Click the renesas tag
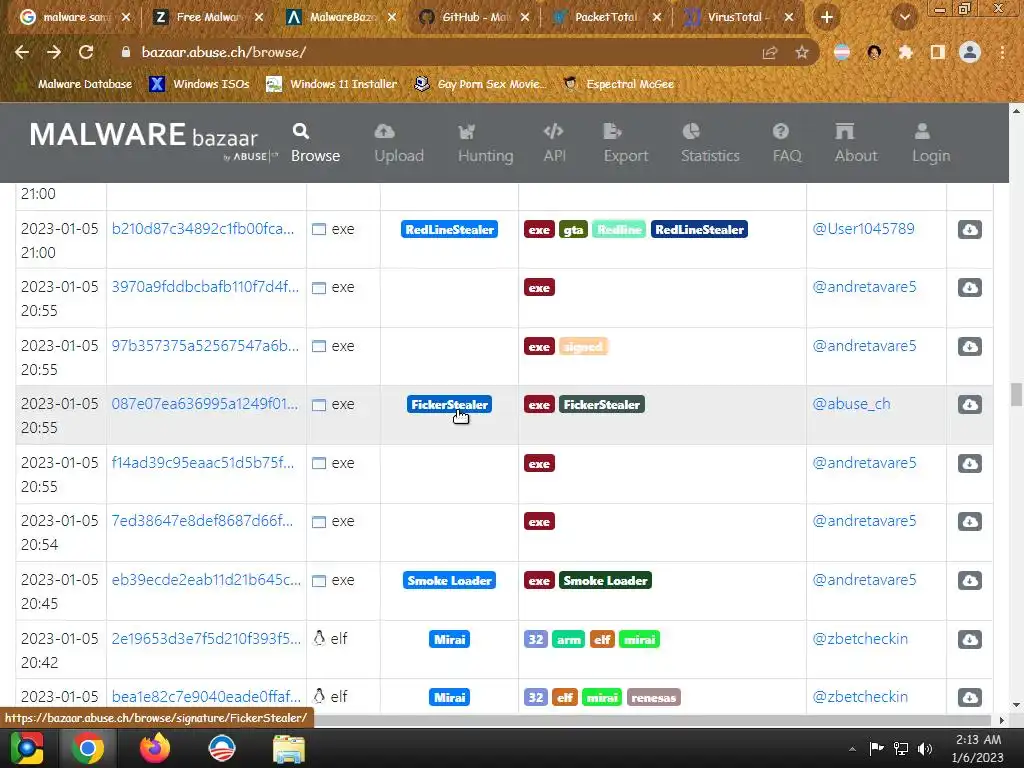The width and height of the screenshot is (1024, 768). [654, 697]
